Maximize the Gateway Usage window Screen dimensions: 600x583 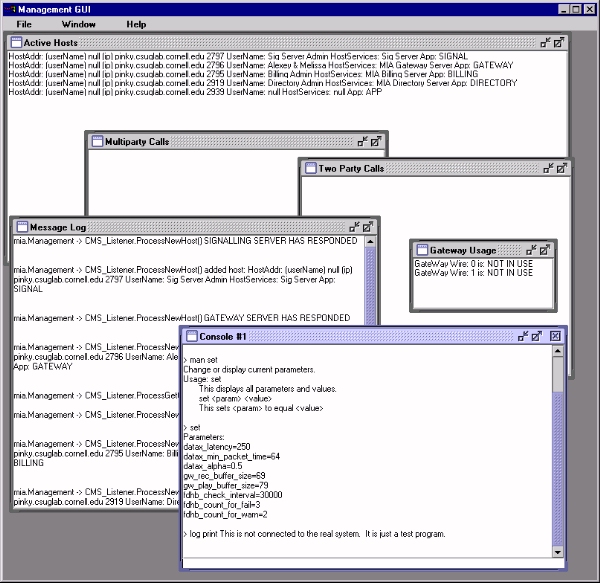click(x=546, y=250)
